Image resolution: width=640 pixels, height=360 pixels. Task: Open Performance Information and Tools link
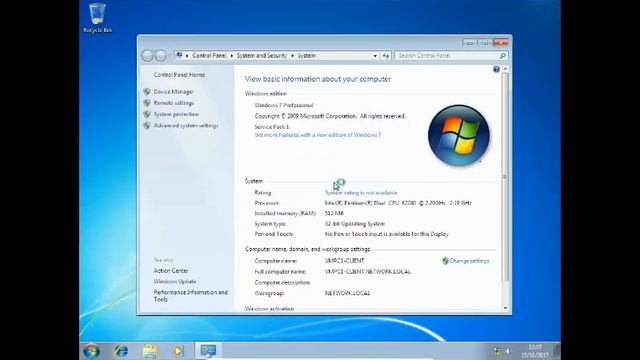(190, 296)
